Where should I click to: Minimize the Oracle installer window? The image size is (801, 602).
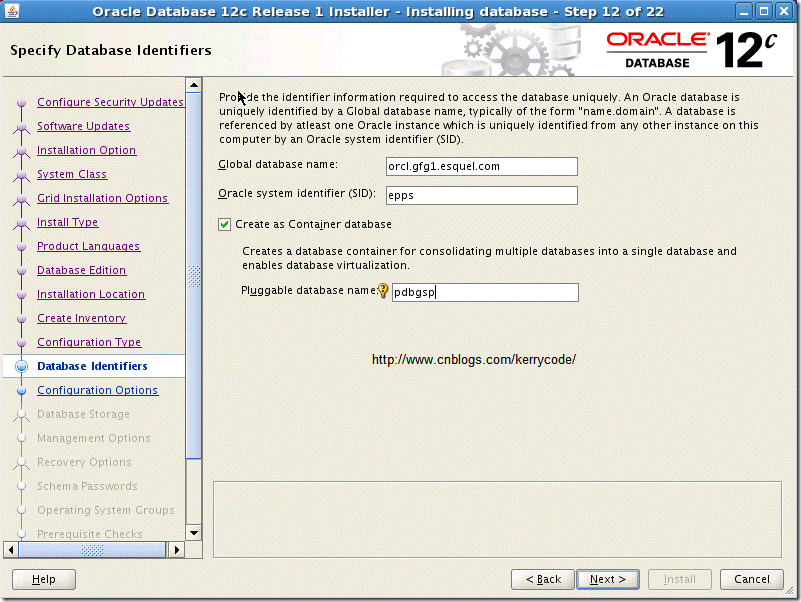(x=745, y=11)
